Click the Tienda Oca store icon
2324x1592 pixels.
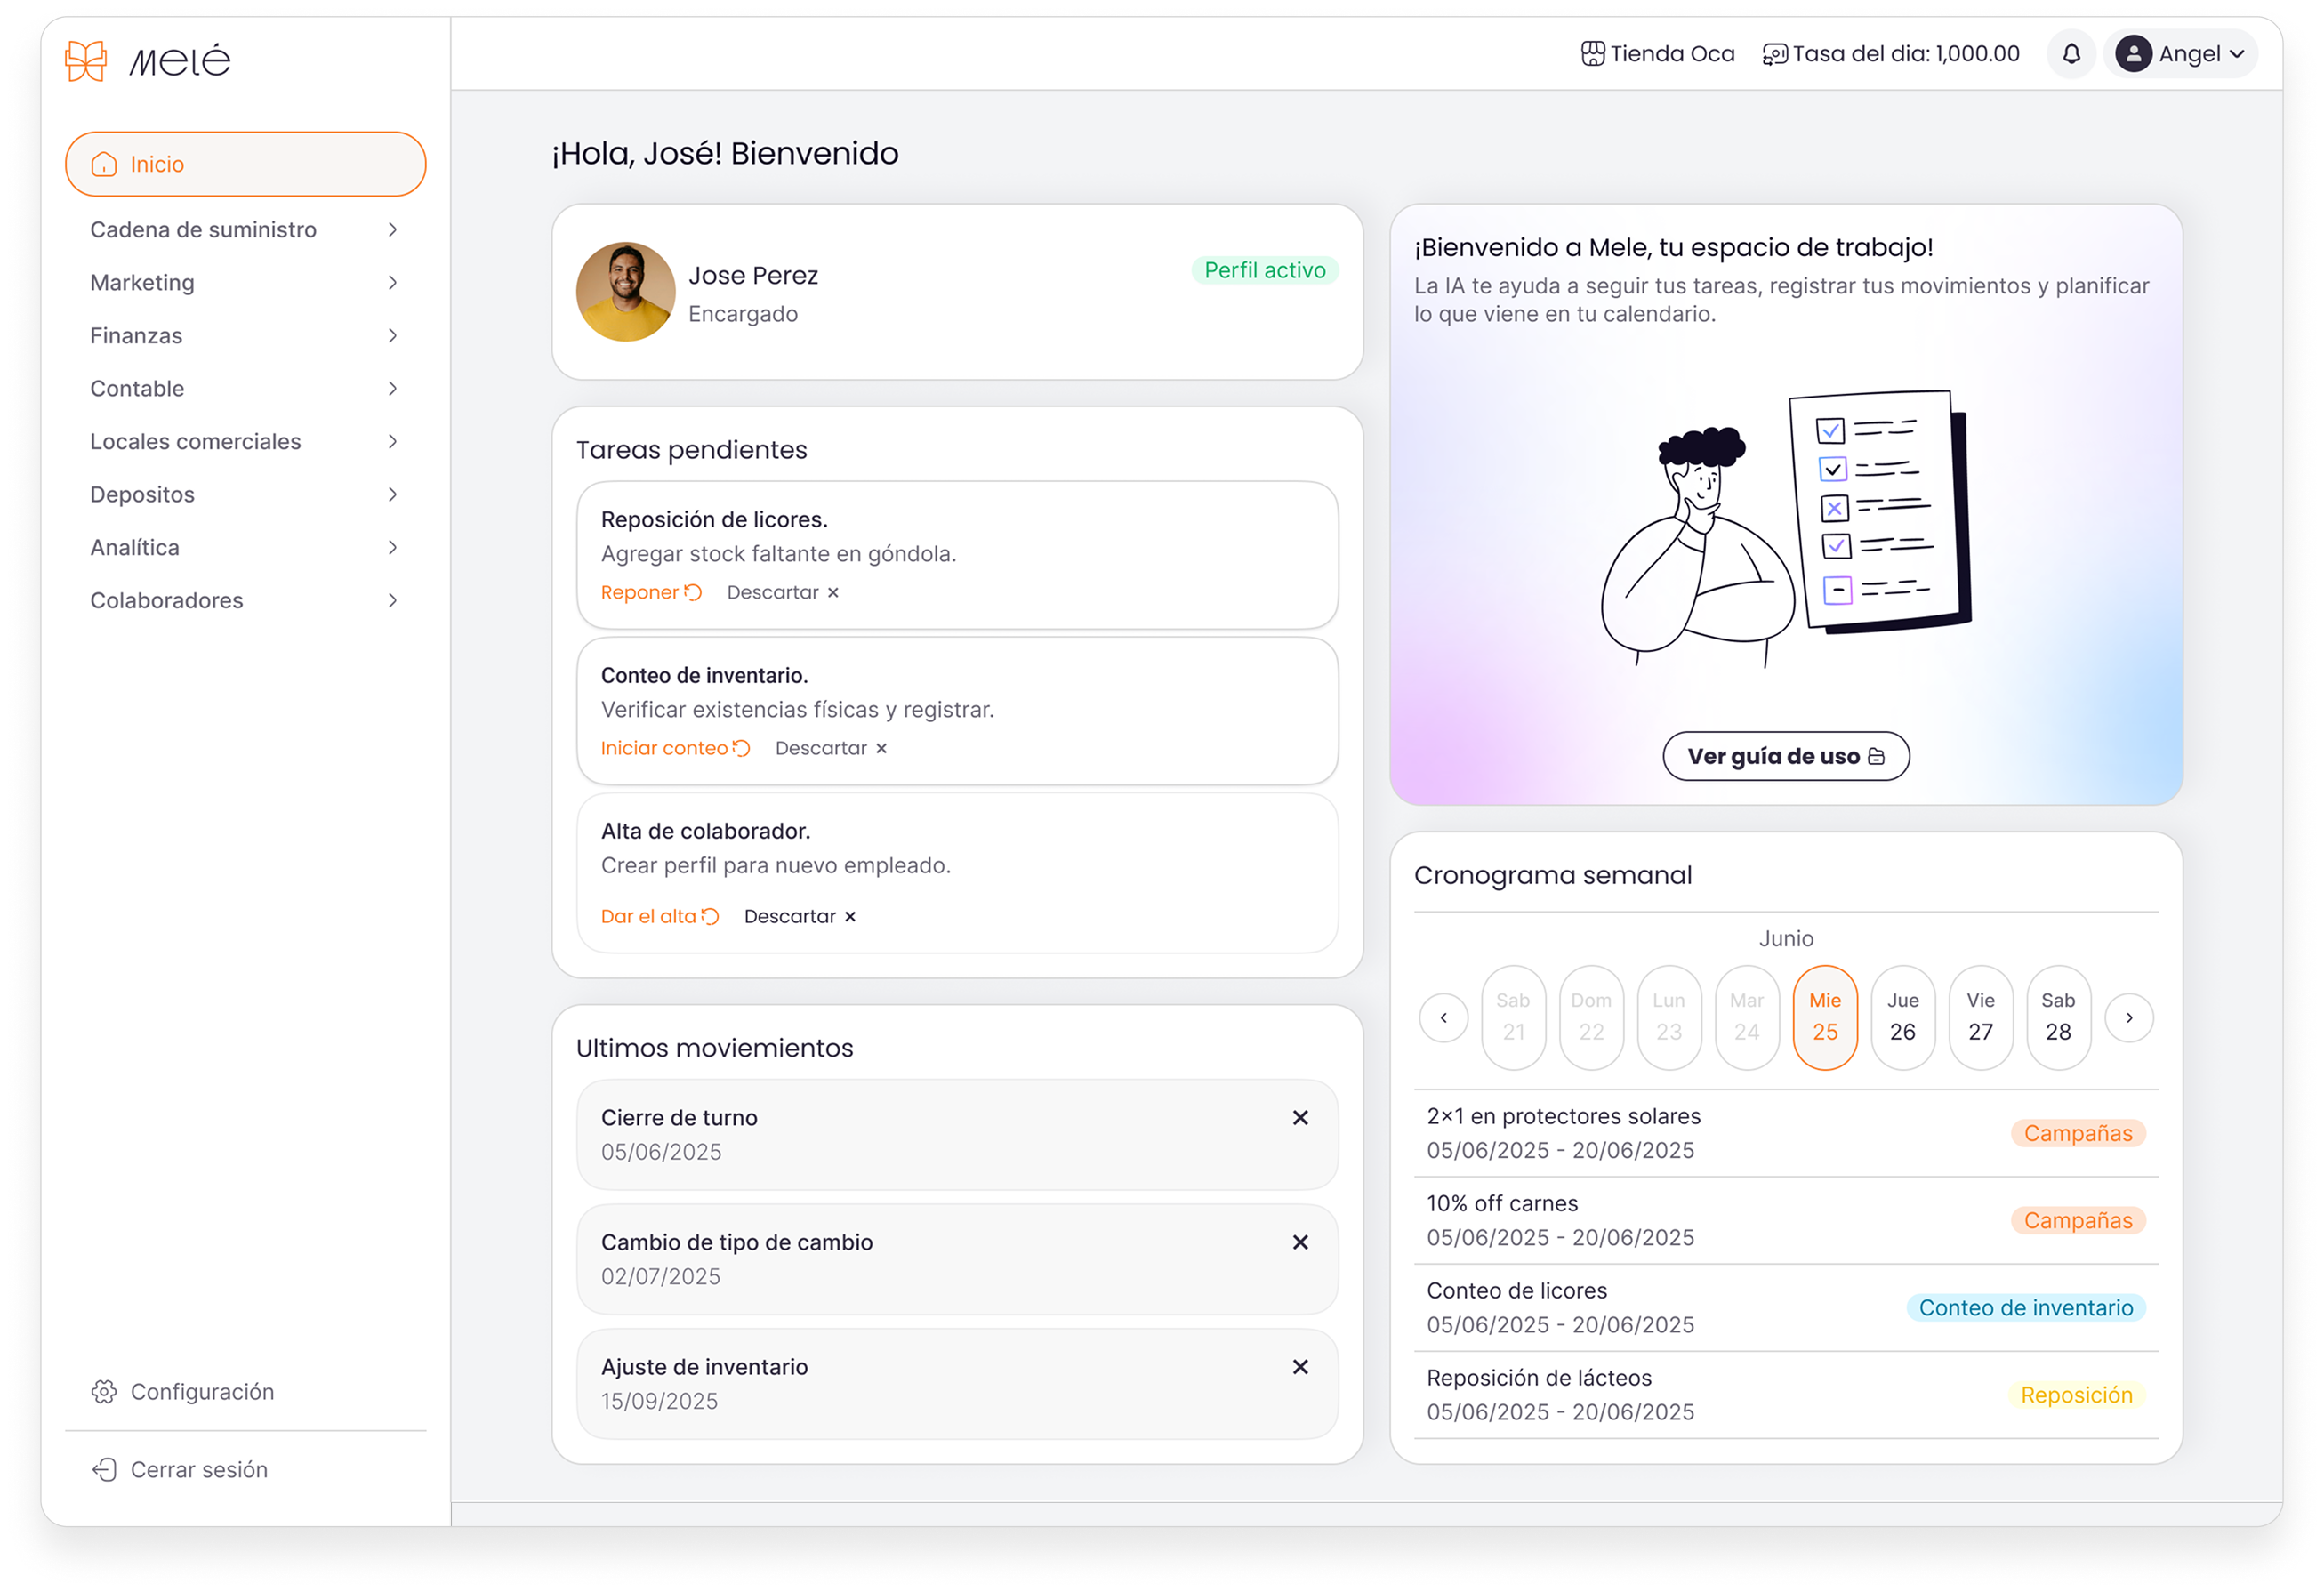(x=1592, y=54)
